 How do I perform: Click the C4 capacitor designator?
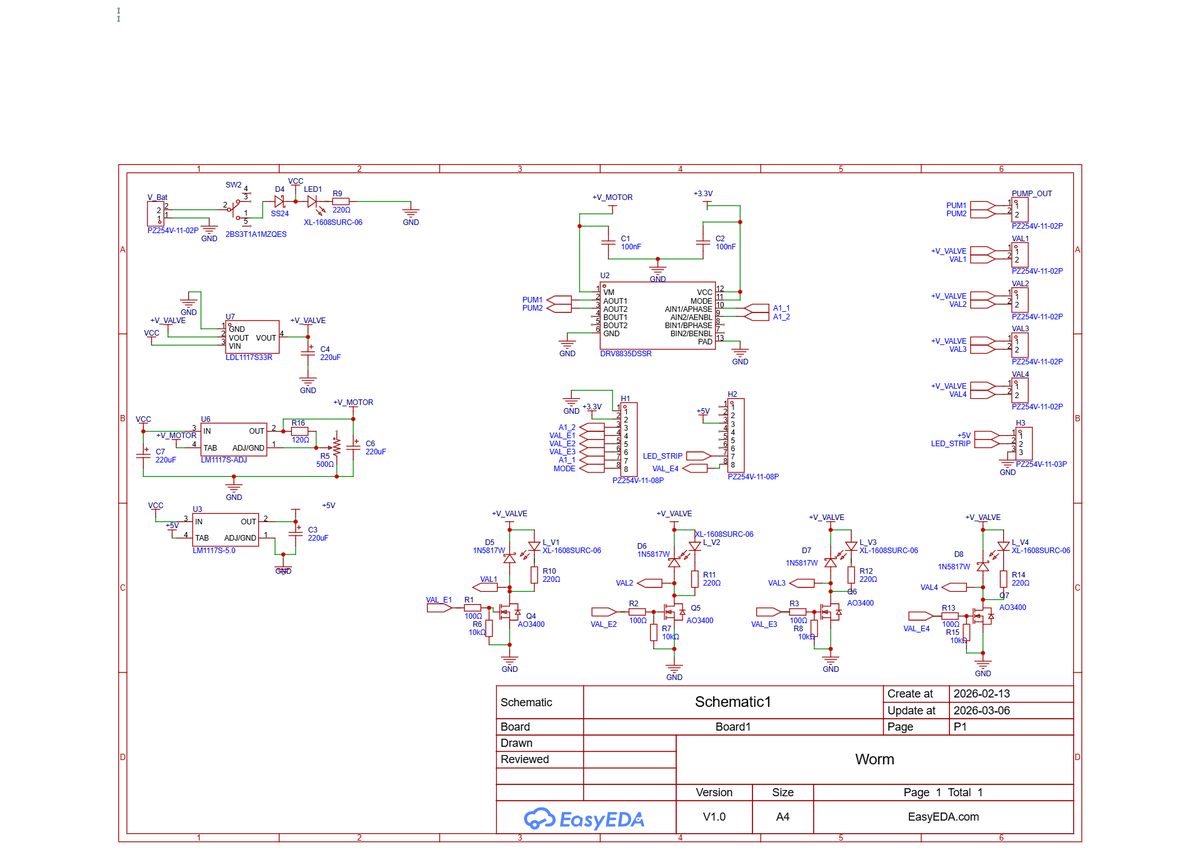(x=325, y=348)
